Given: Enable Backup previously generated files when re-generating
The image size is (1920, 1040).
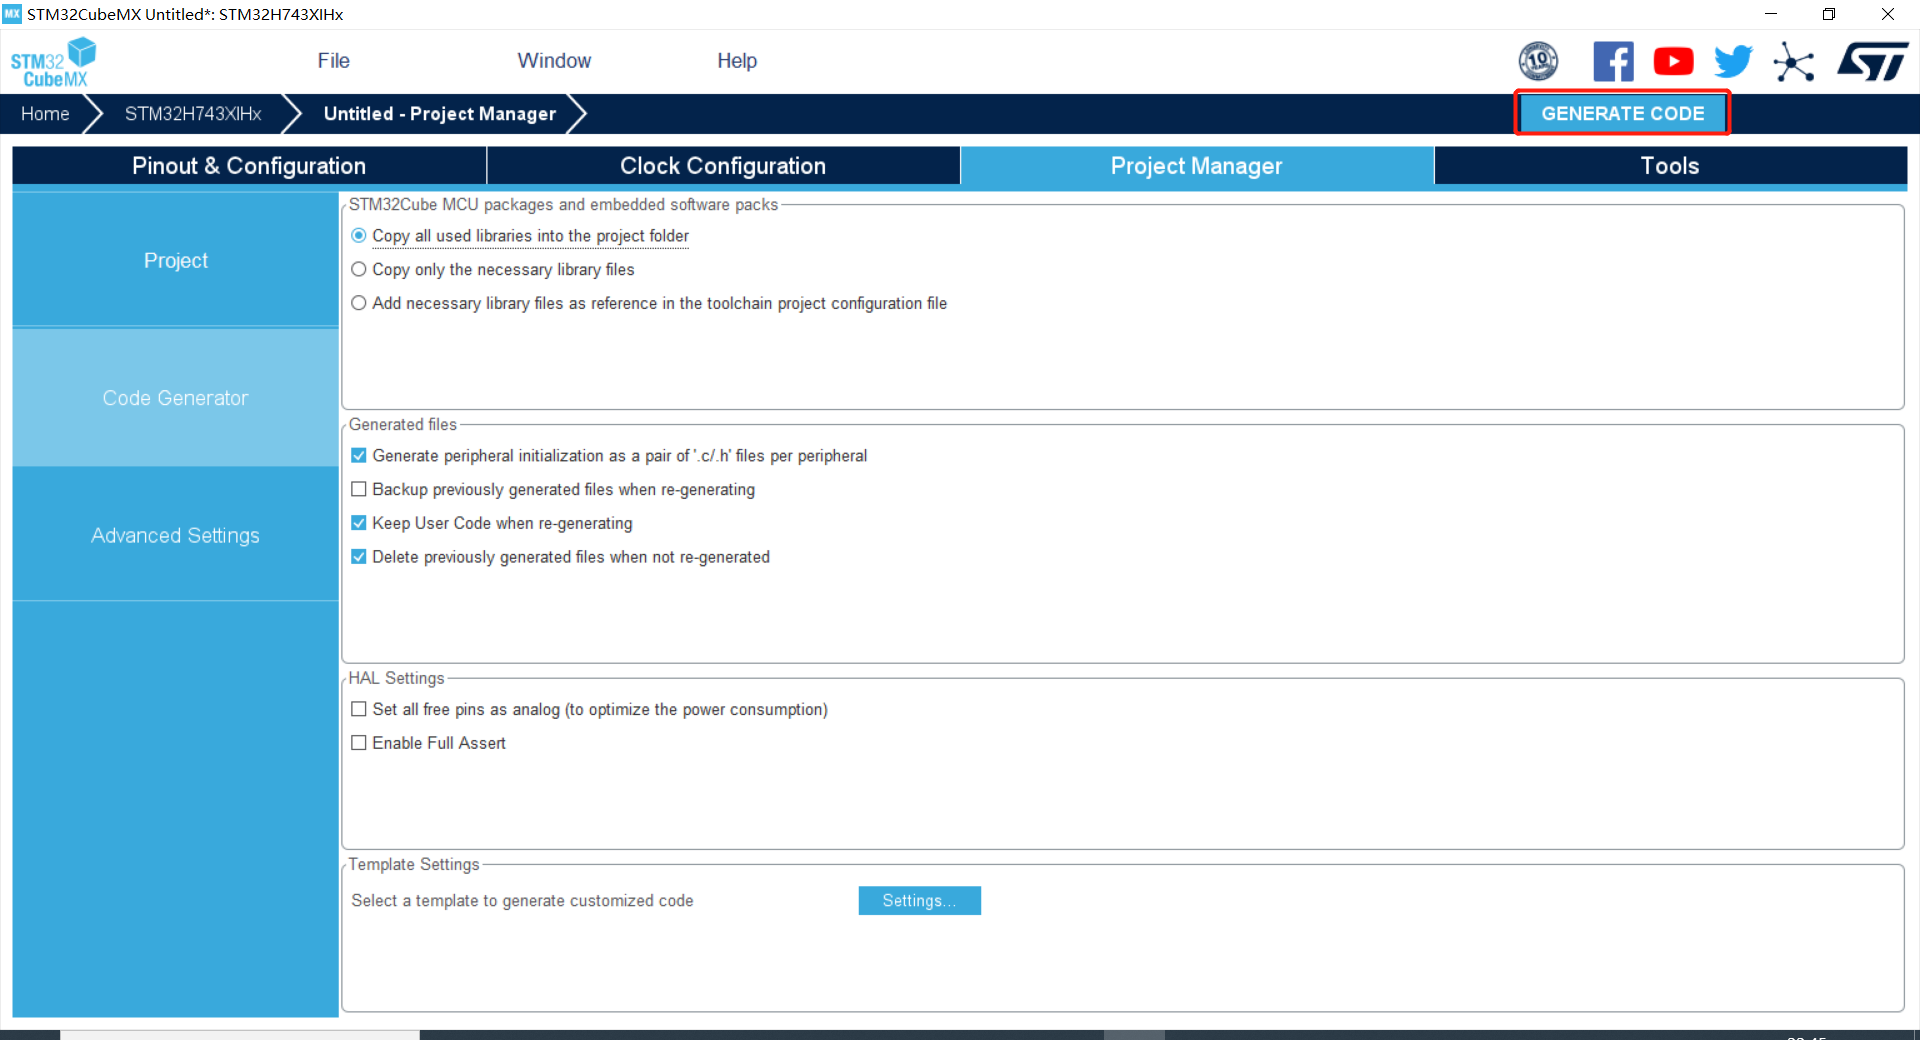Looking at the screenshot, I should [x=359, y=490].
